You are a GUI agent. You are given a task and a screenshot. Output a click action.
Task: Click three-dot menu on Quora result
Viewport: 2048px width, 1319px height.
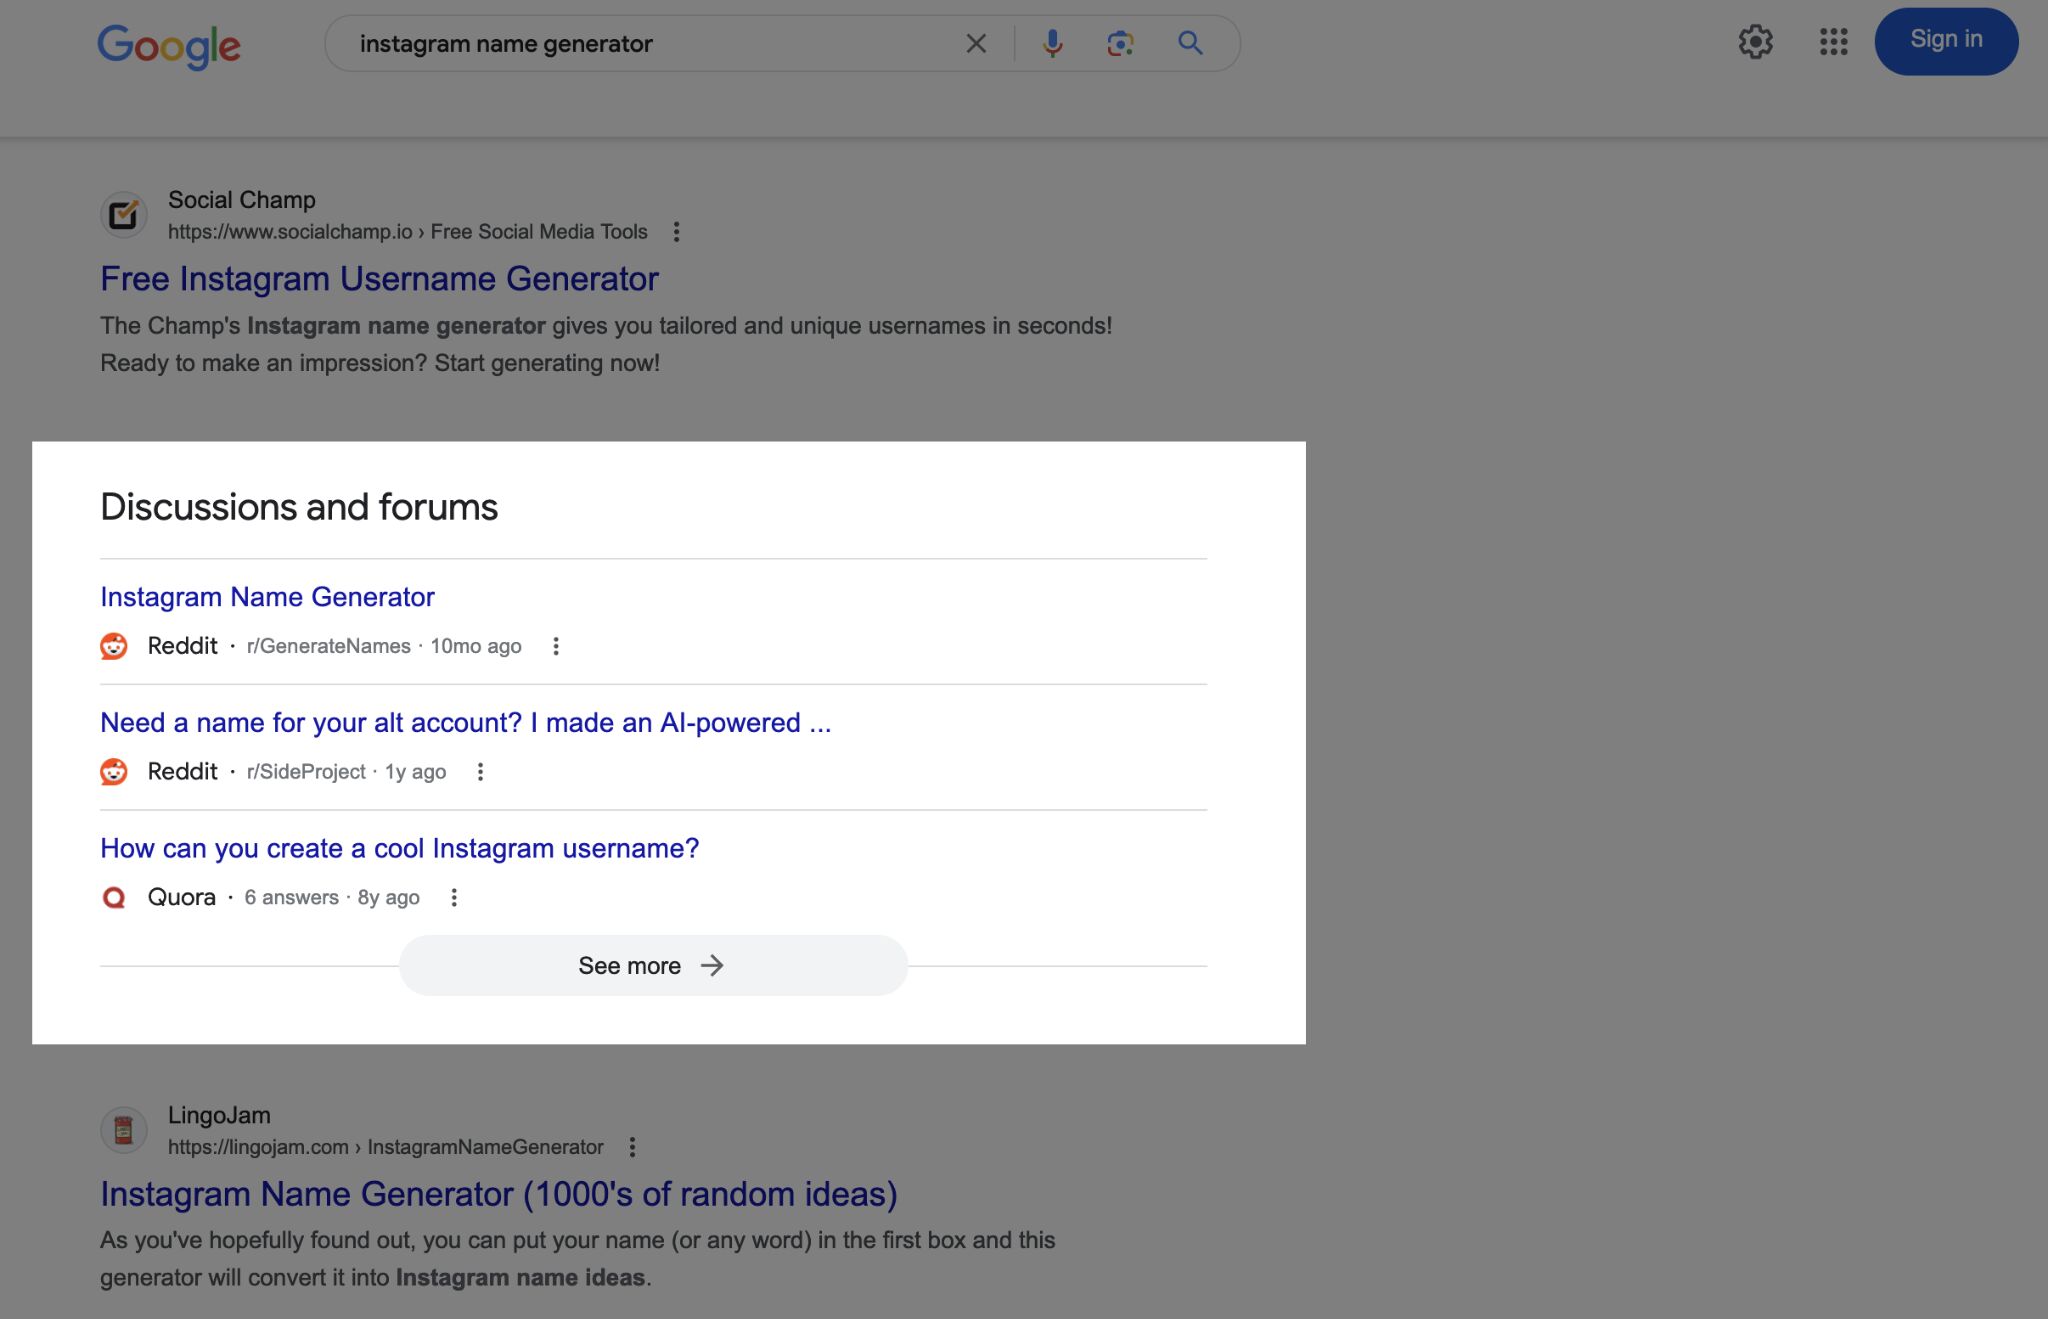pyautogui.click(x=454, y=897)
